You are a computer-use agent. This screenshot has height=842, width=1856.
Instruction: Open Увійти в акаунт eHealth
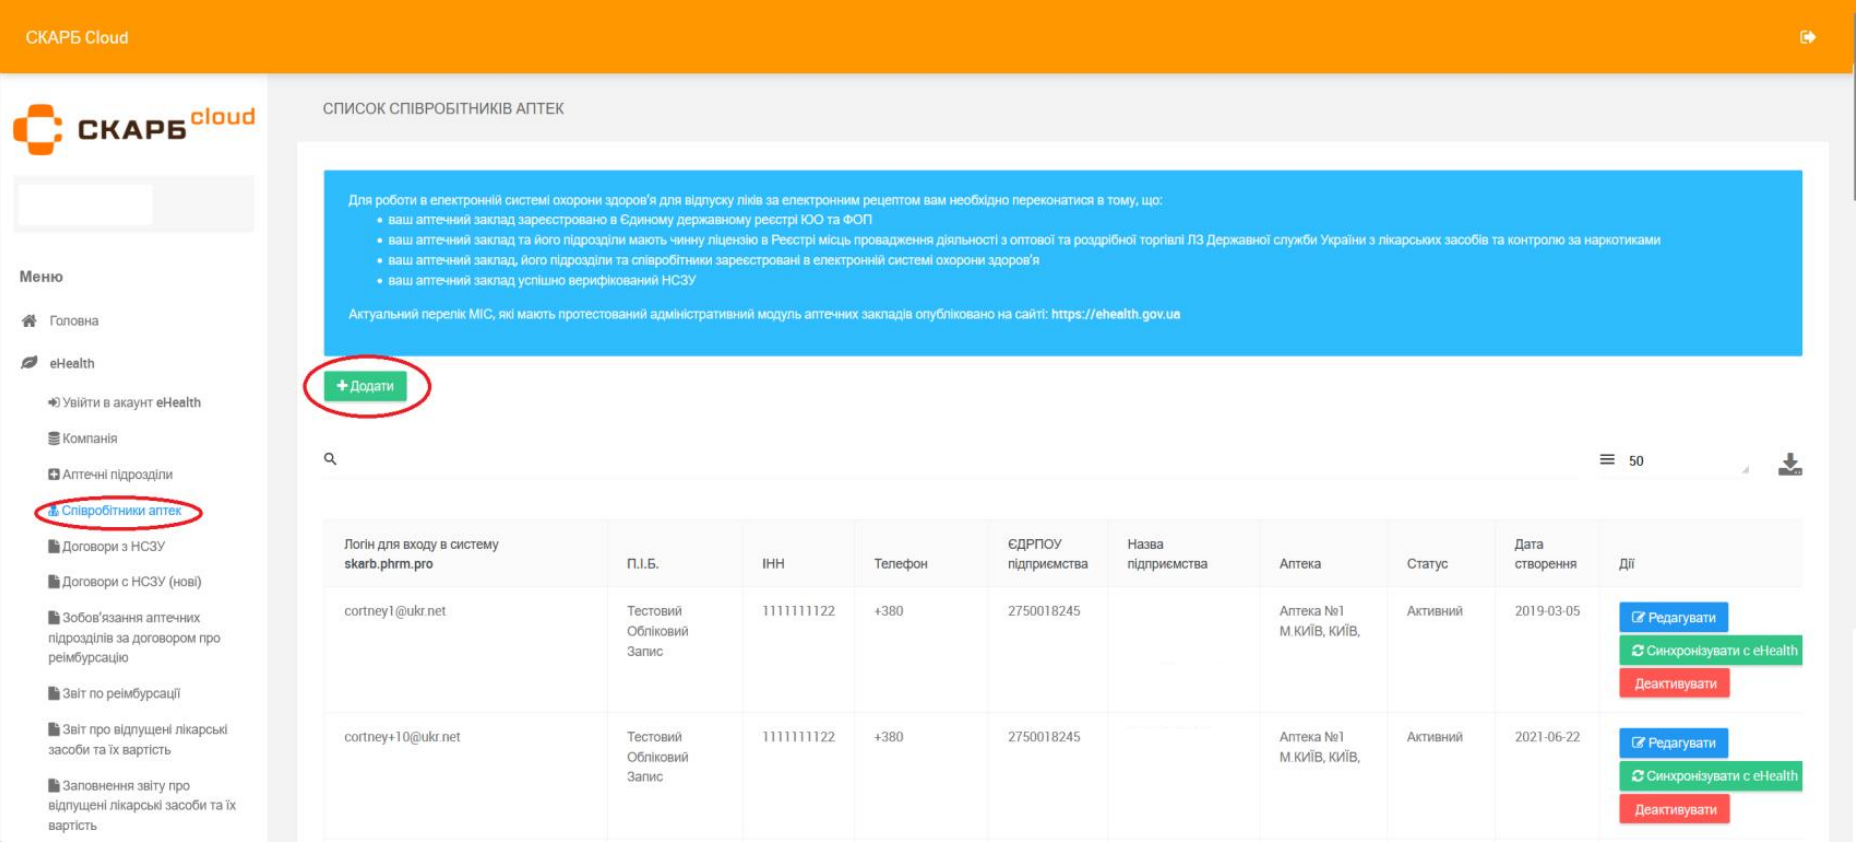(124, 403)
